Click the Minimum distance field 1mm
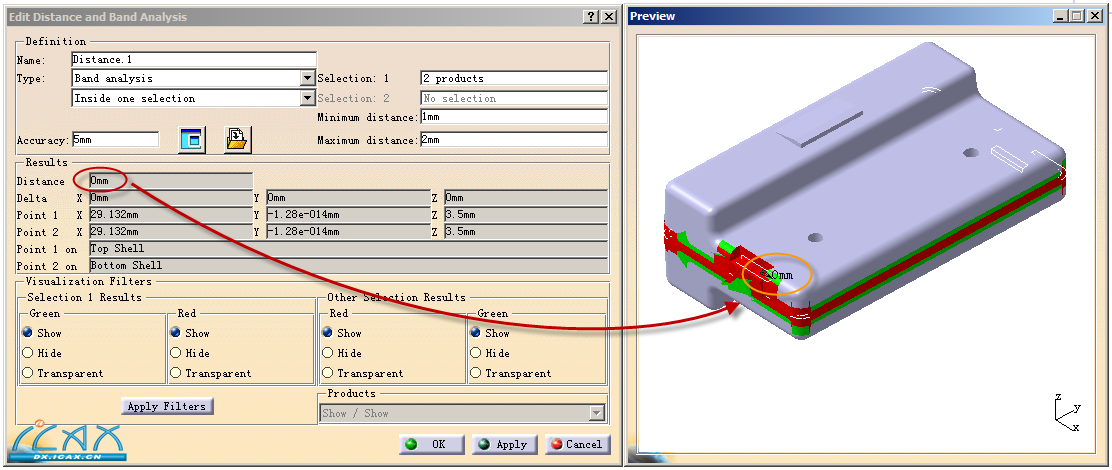Image resolution: width=1112 pixels, height=470 pixels. (514, 117)
